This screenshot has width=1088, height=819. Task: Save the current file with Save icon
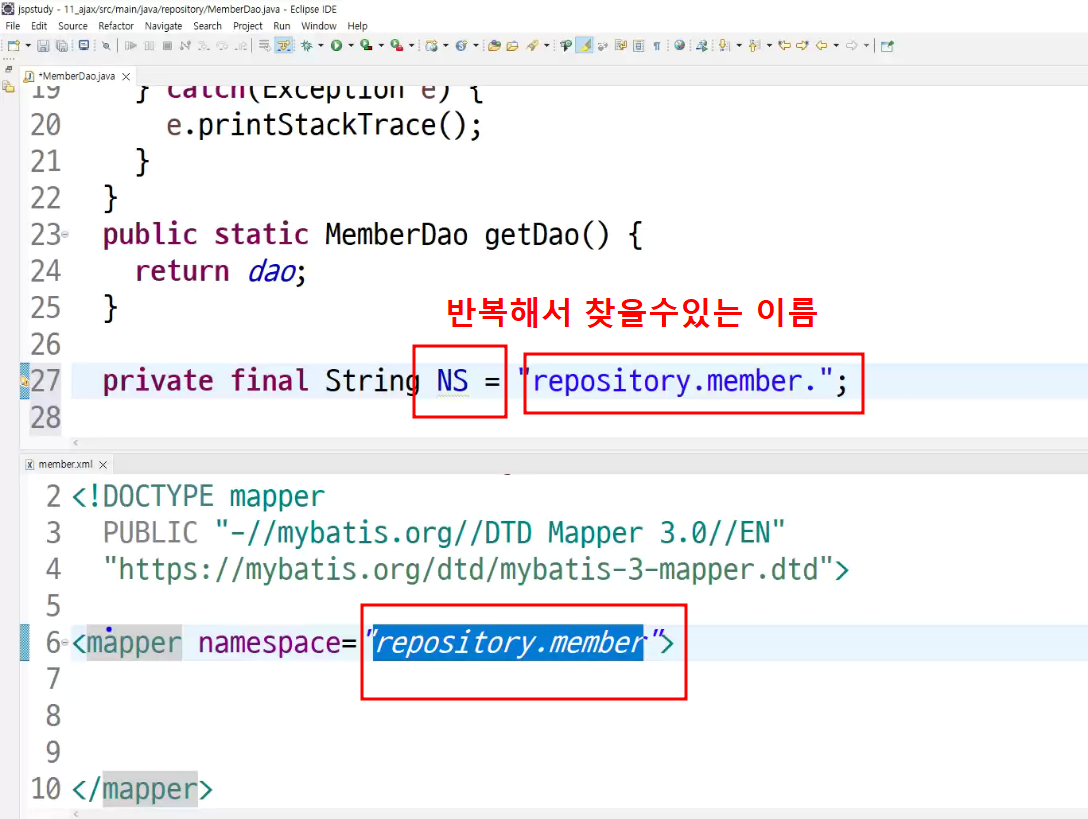(x=43, y=46)
